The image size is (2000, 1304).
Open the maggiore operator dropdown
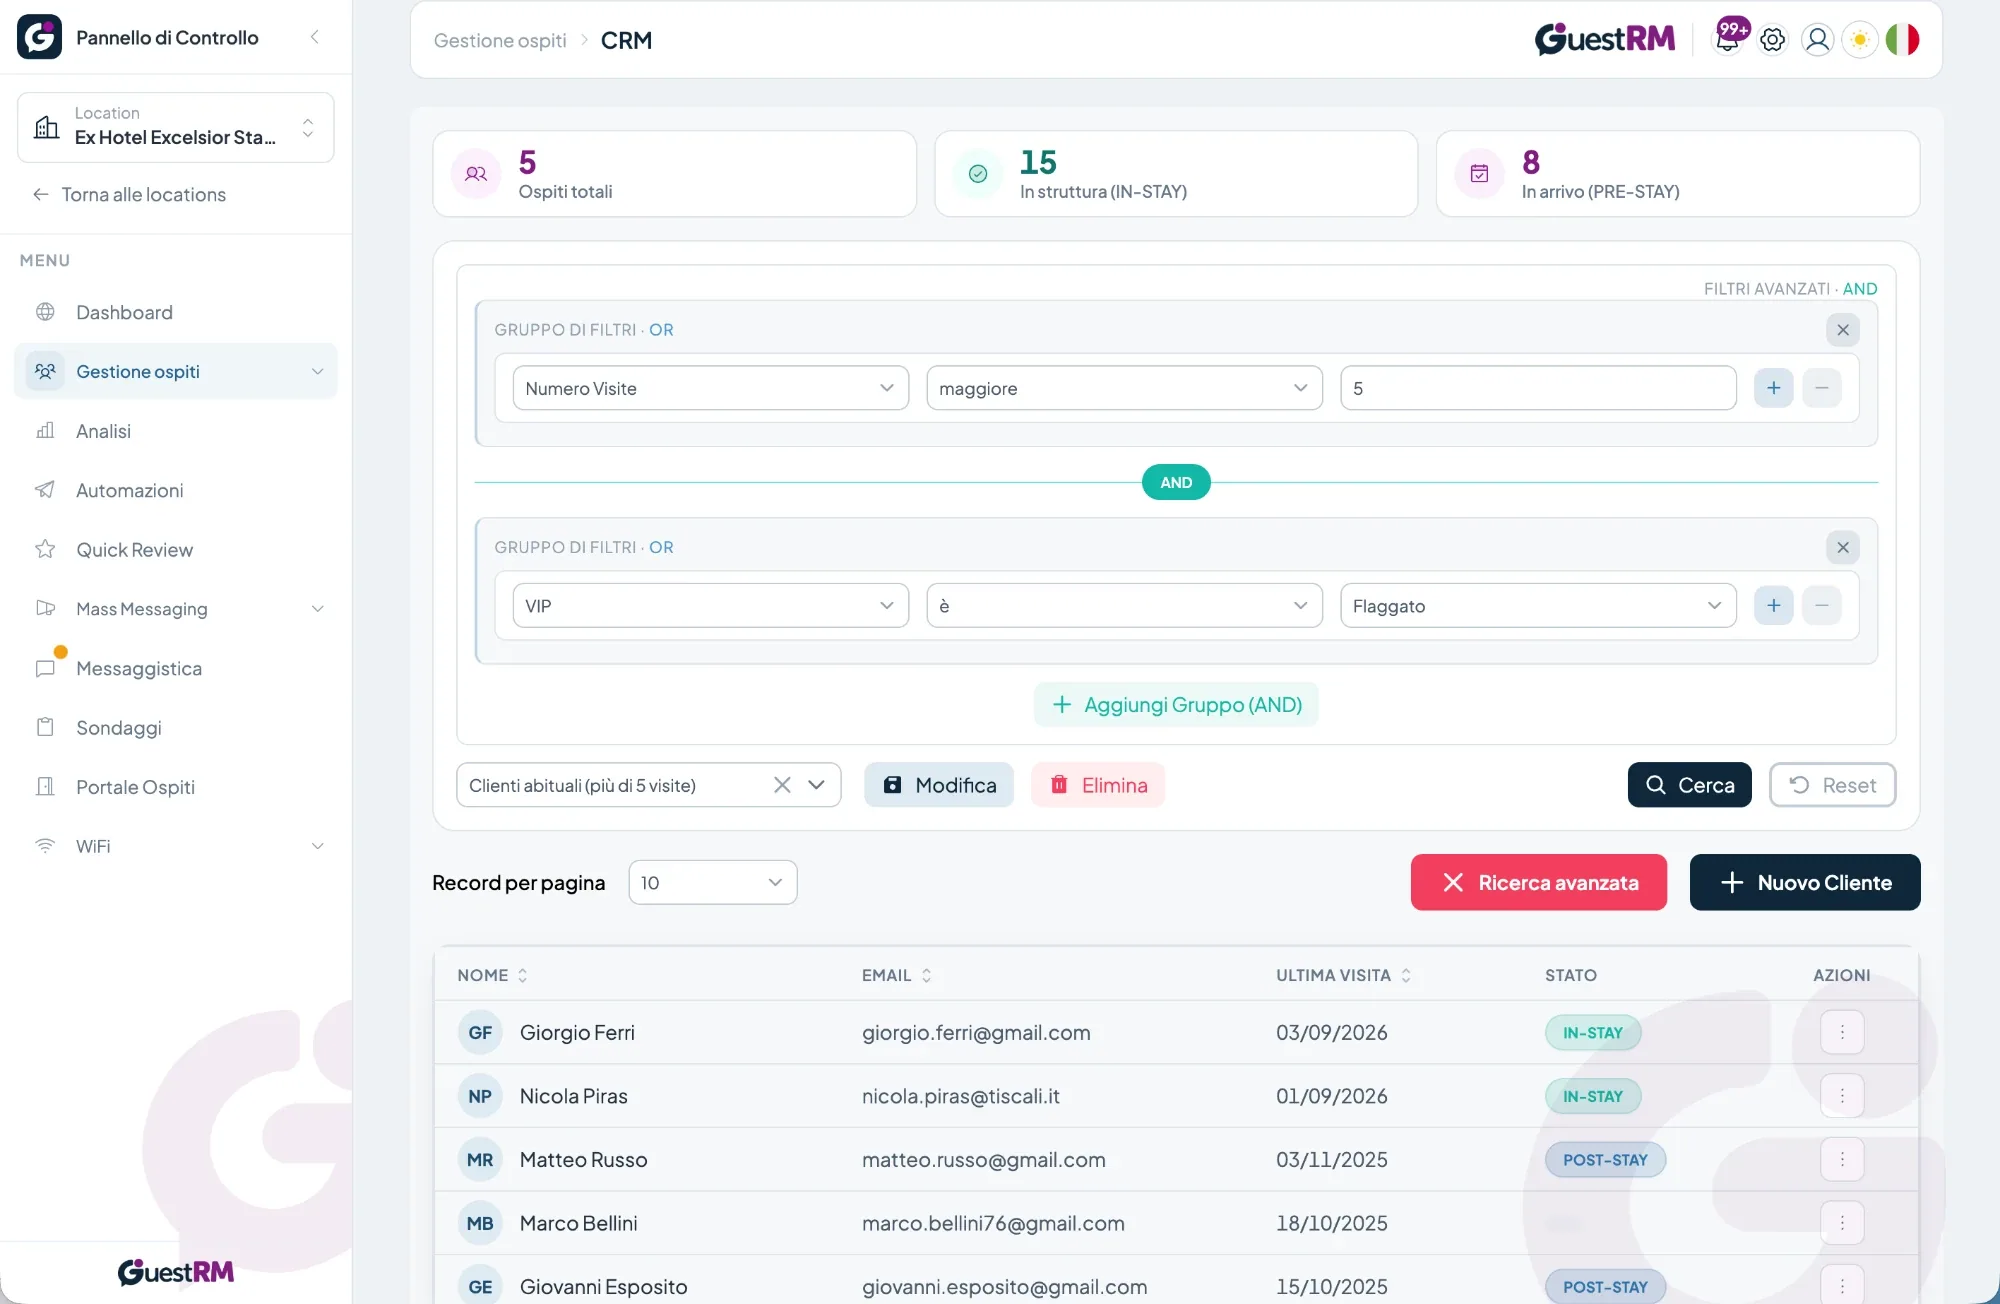tap(1124, 388)
